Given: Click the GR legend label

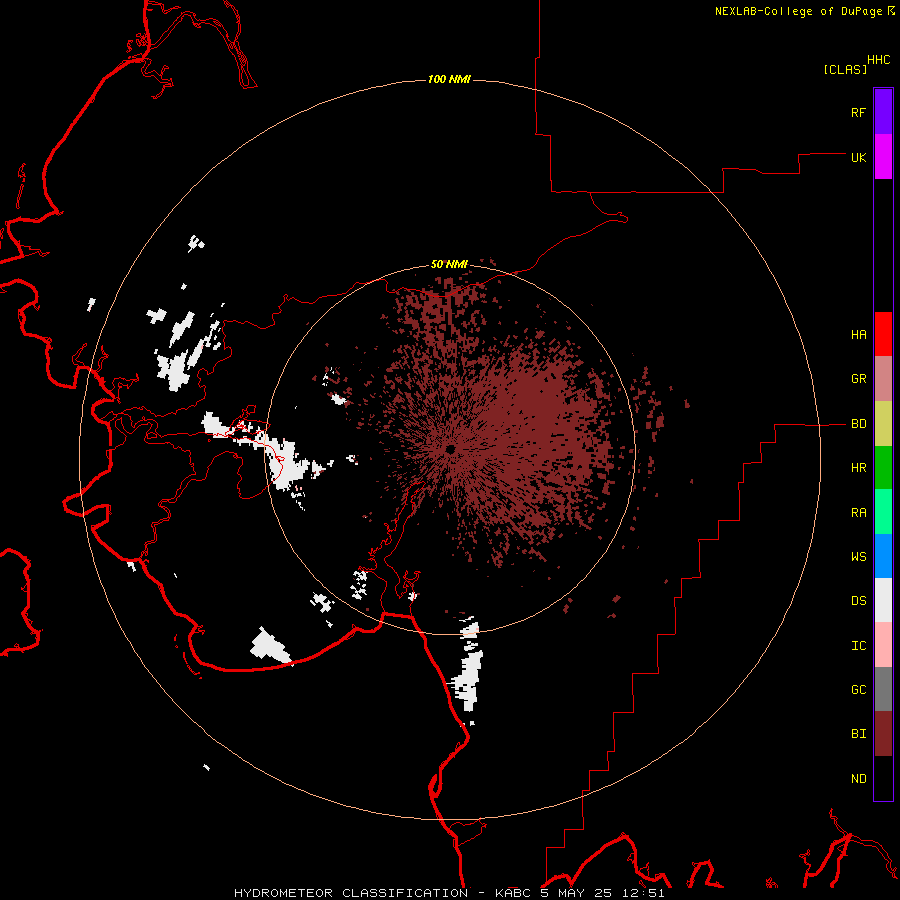Looking at the screenshot, I should [x=858, y=379].
